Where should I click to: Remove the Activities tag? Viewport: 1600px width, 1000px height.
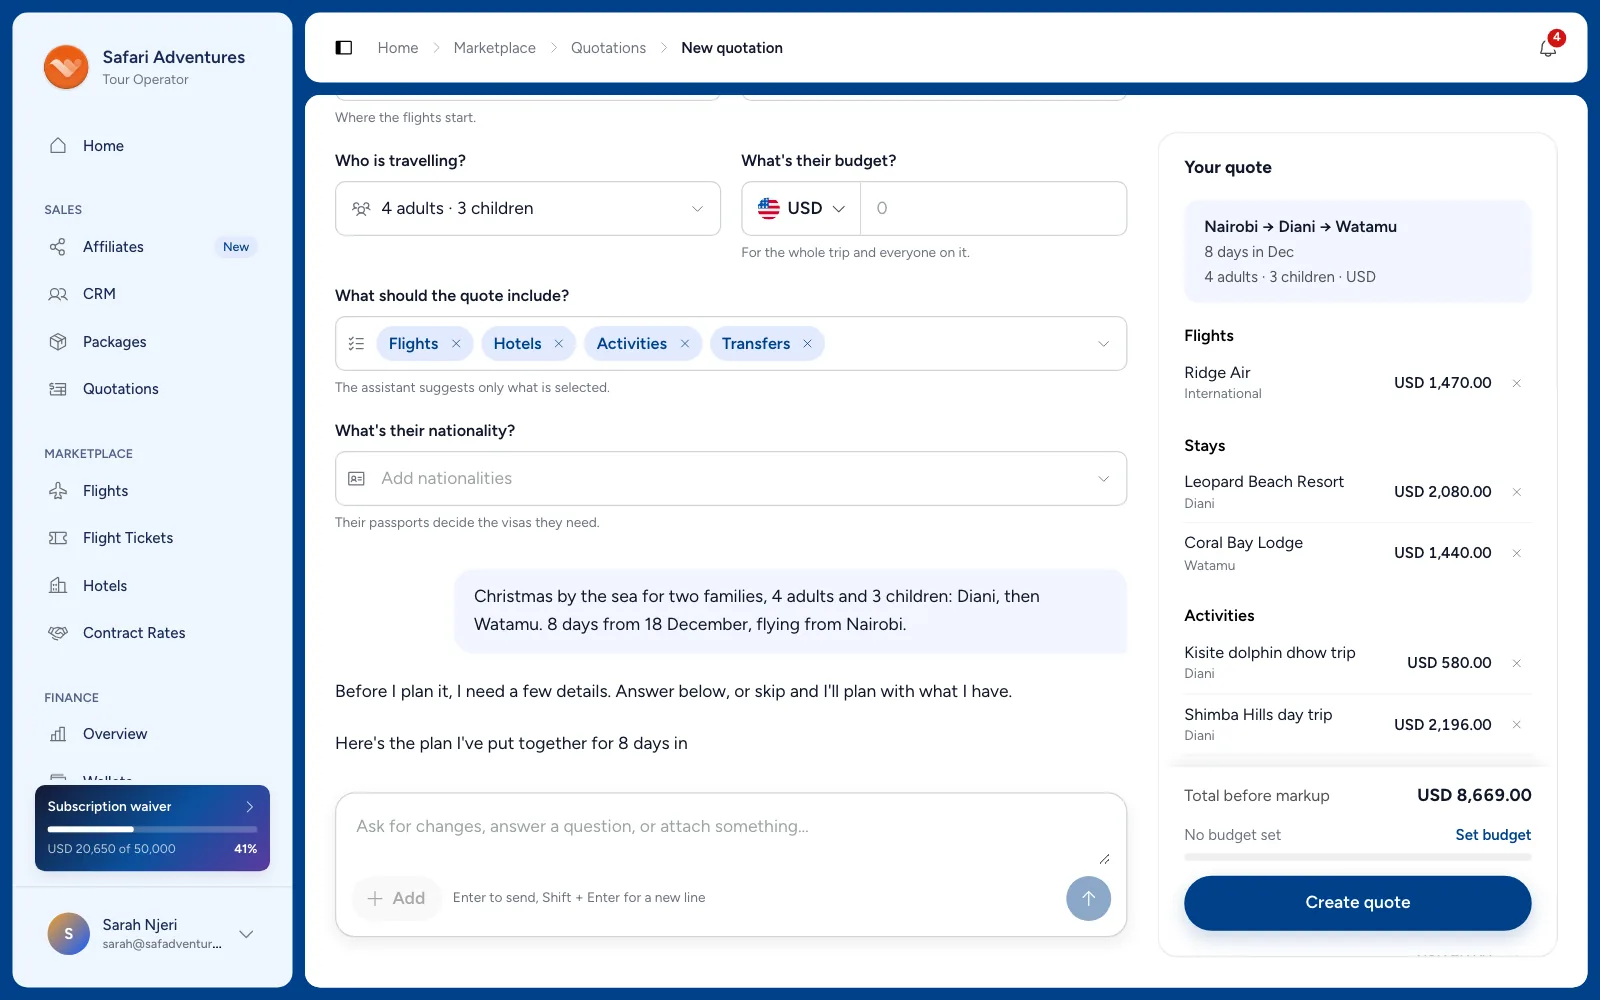coord(685,344)
